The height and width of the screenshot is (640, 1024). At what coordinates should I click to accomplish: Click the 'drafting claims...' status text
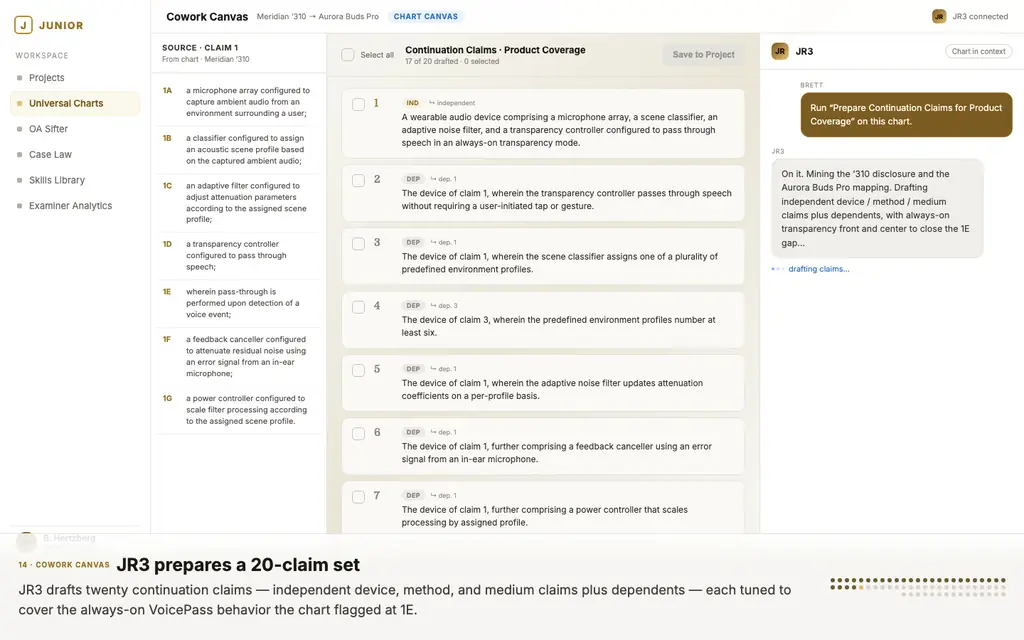click(x=818, y=269)
